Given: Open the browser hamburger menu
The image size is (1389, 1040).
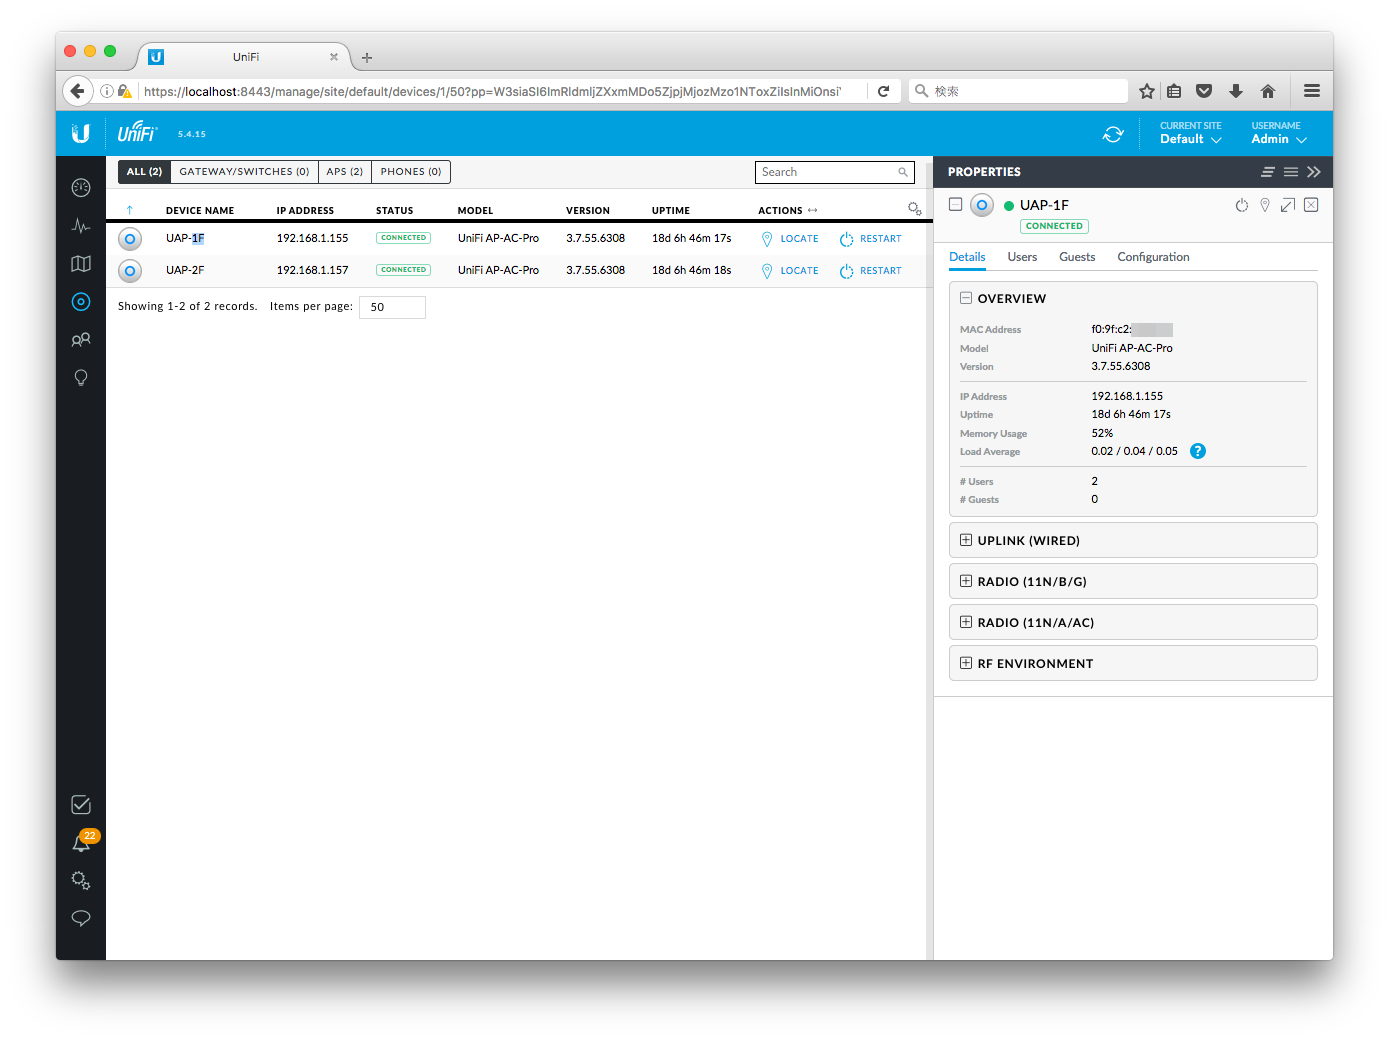Looking at the screenshot, I should [x=1312, y=91].
